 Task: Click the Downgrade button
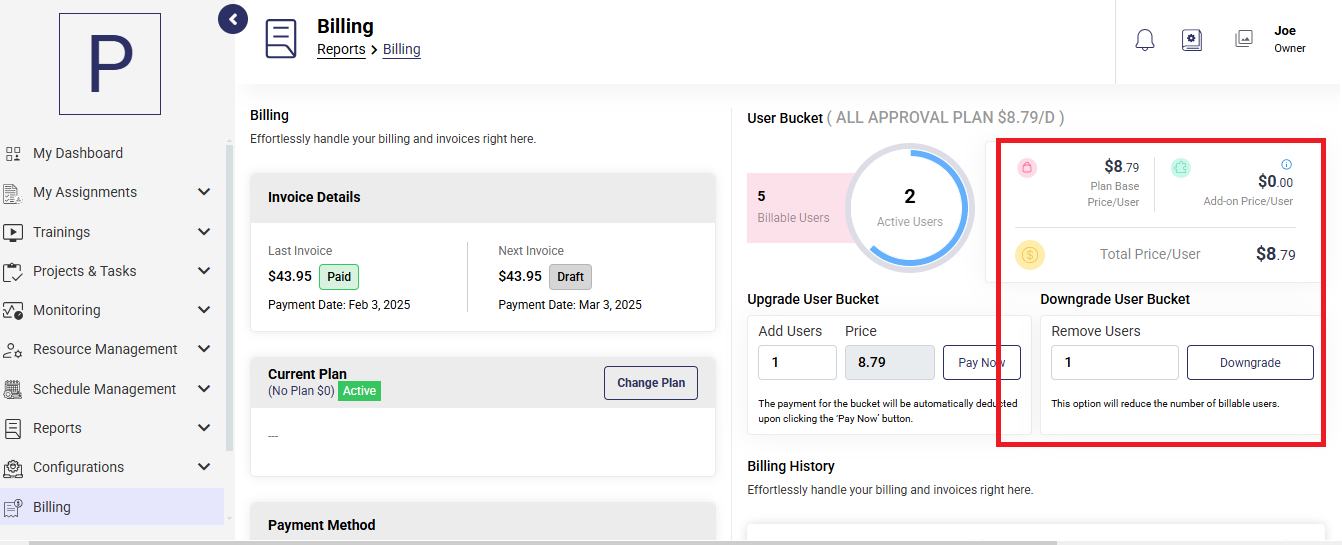pos(1250,363)
